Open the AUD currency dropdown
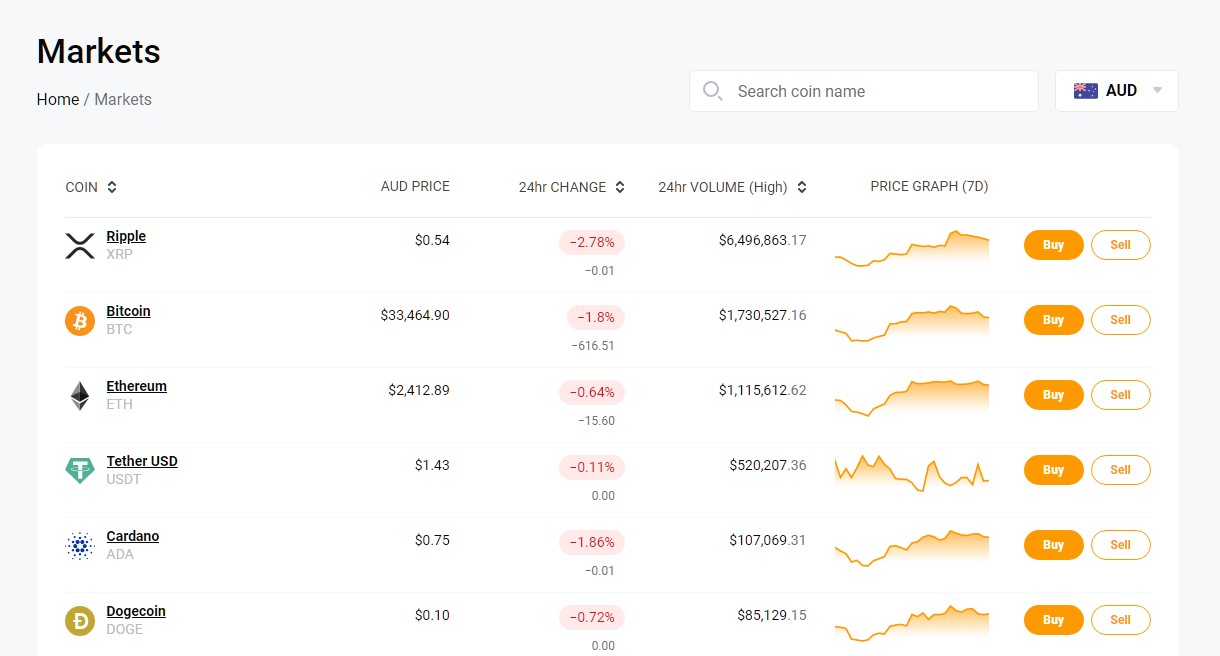1220x656 pixels. 1117,91
